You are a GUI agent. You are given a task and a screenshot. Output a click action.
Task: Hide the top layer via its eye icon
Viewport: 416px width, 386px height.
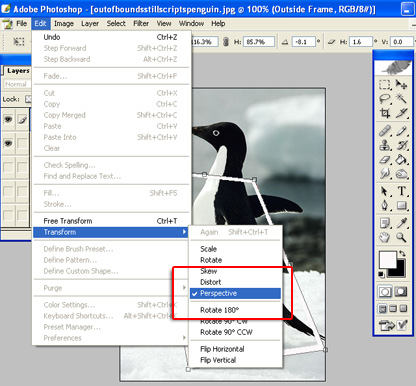click(x=8, y=119)
